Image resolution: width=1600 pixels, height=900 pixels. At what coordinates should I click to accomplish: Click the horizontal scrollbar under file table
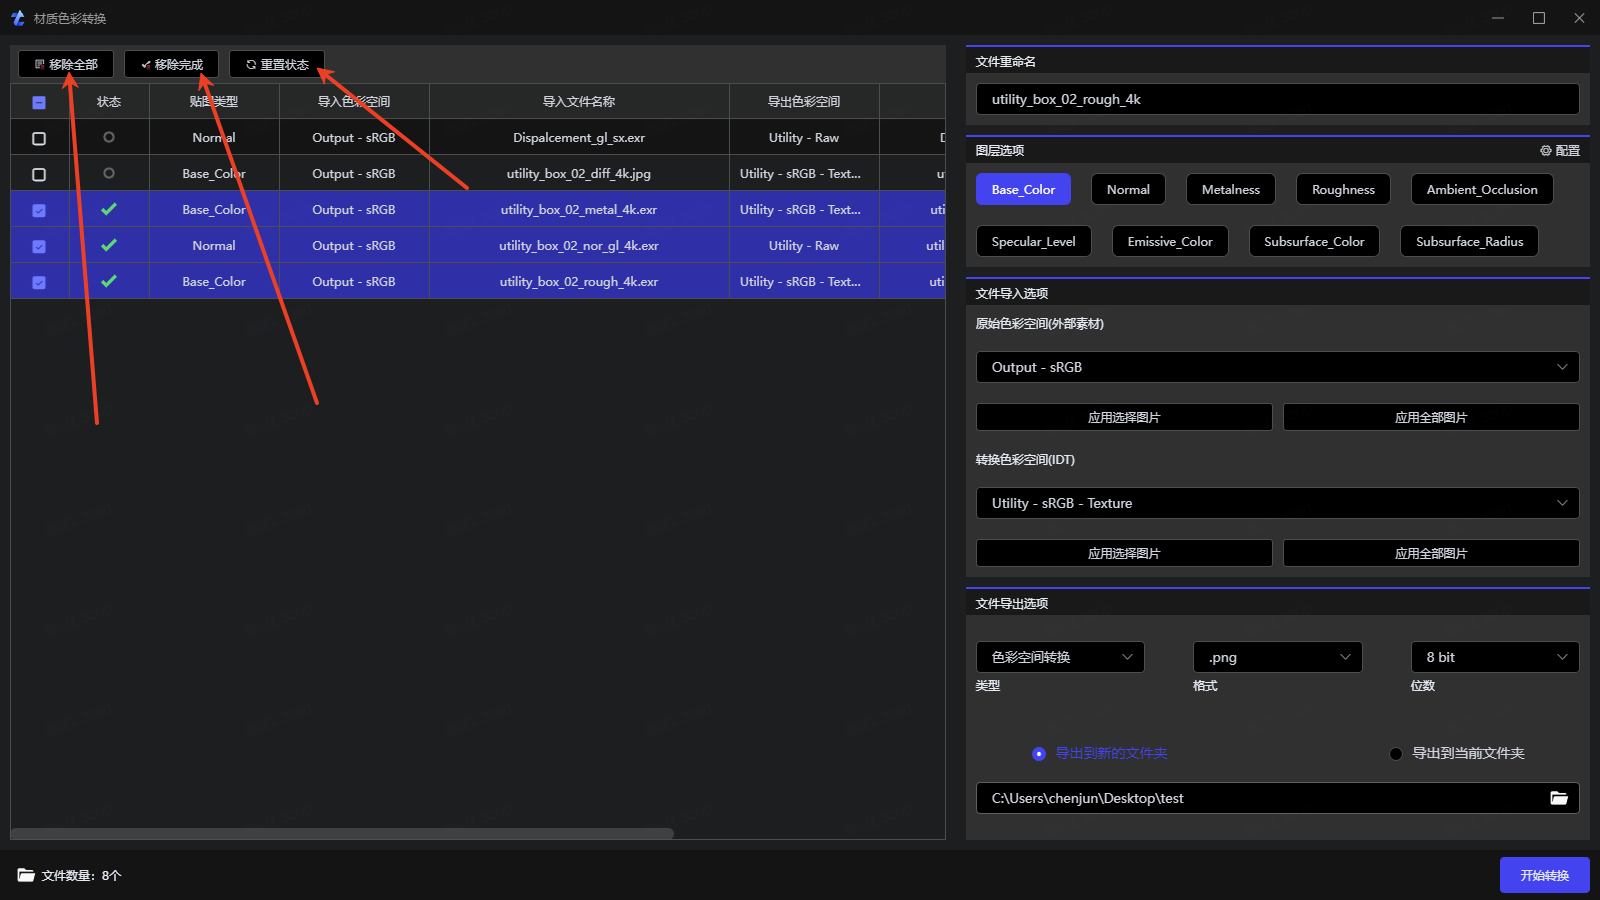tap(342, 833)
